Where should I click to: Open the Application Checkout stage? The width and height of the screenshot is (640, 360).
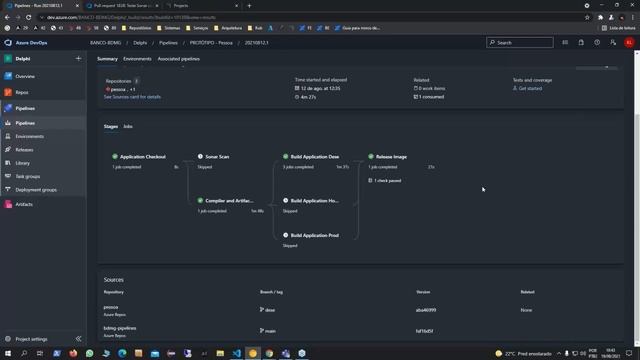pos(142,157)
